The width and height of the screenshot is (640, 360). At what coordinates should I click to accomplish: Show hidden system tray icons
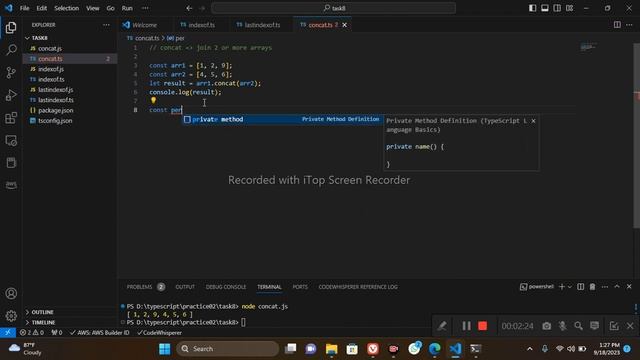tap(529, 349)
